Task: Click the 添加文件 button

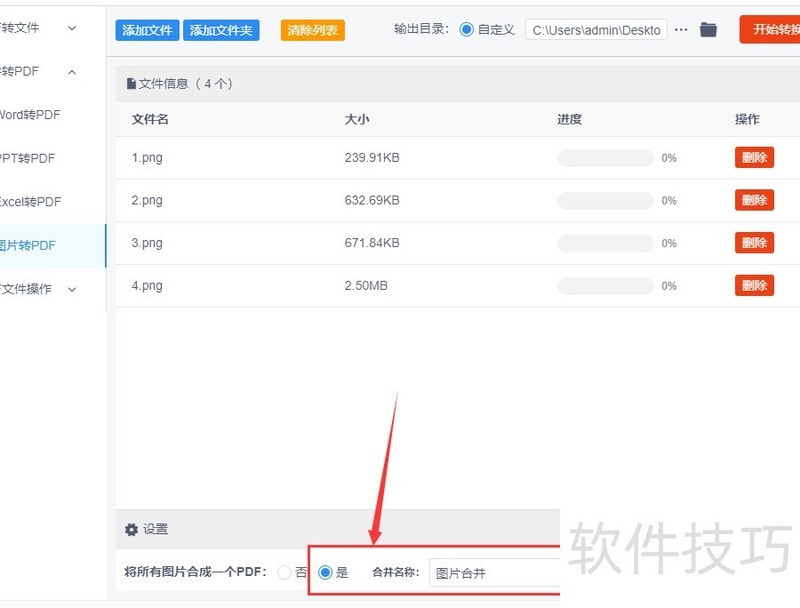Action: tap(146, 31)
